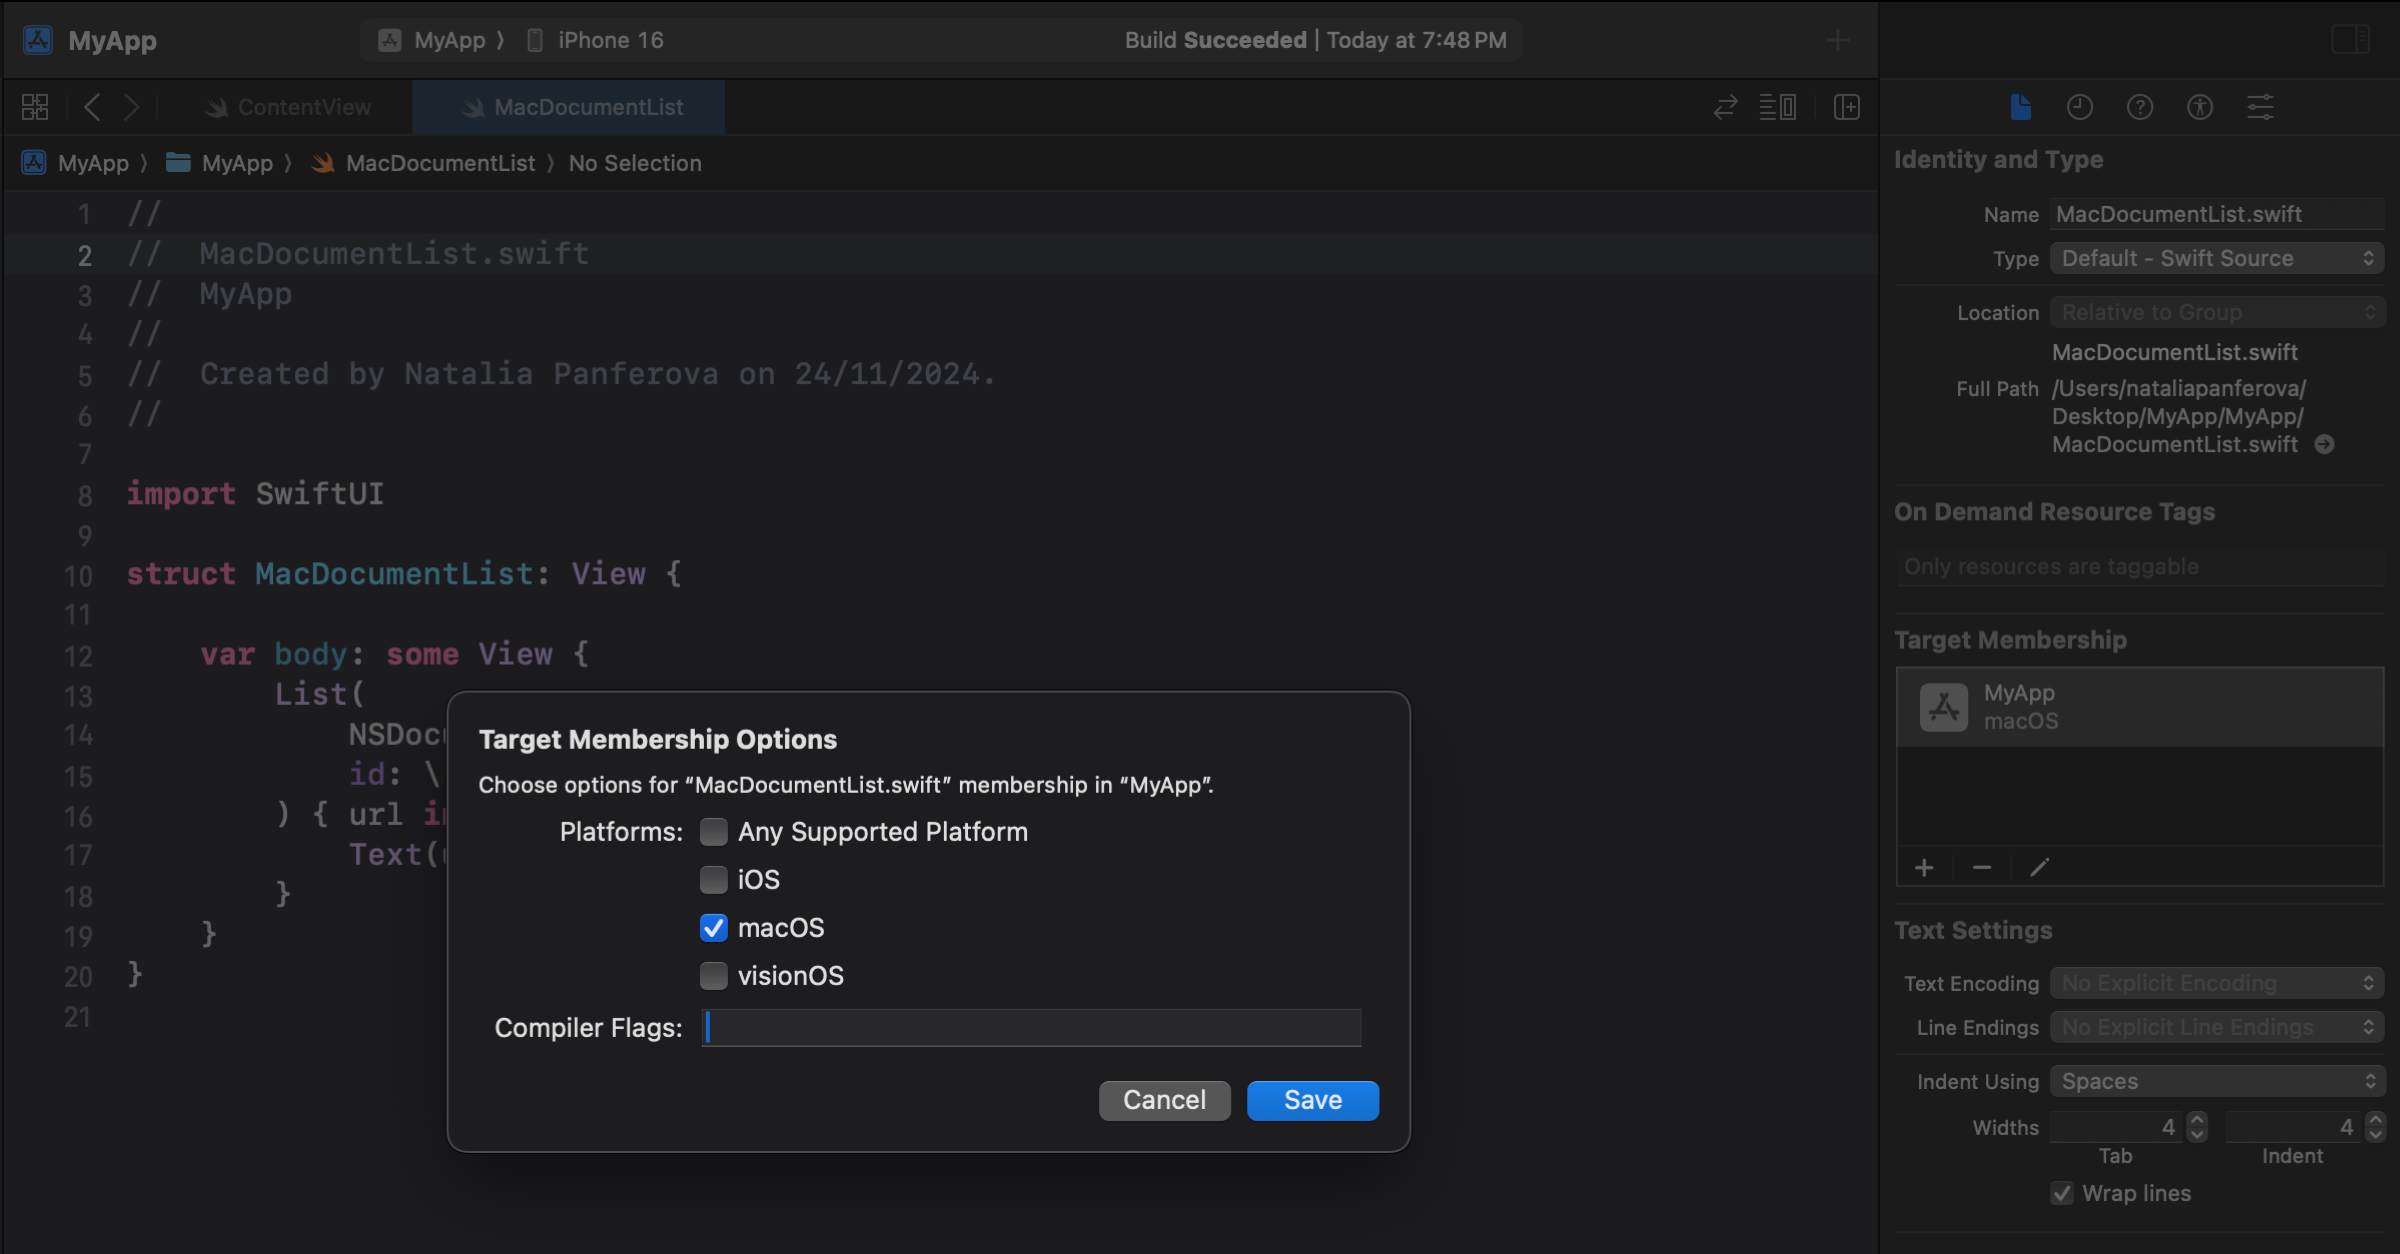Open the related items grid menu
2400x1254 pixels.
click(x=35, y=107)
